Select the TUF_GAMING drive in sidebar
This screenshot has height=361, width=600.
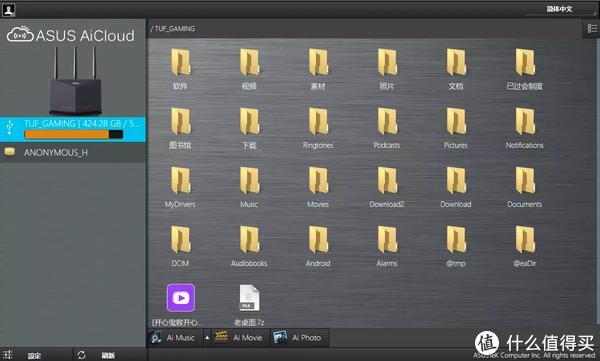pyautogui.click(x=73, y=129)
